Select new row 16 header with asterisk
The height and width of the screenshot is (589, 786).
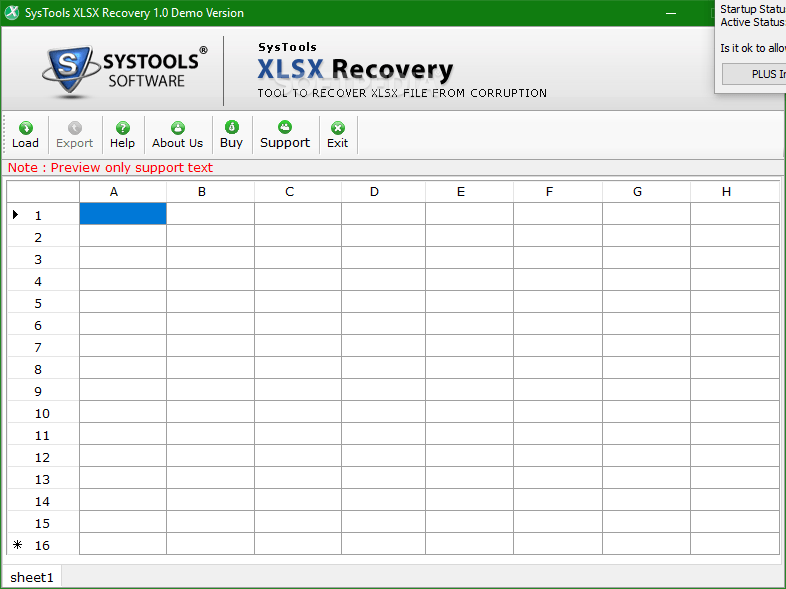pos(43,544)
